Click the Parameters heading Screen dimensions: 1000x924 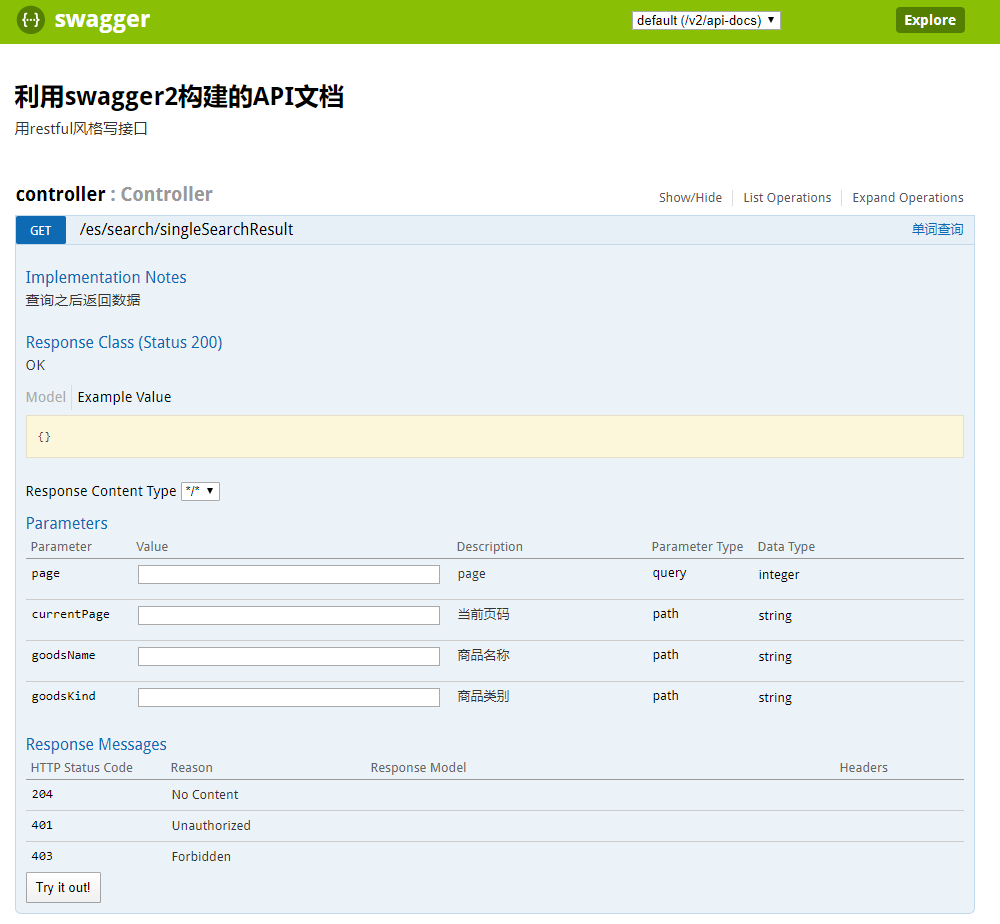[66, 524]
